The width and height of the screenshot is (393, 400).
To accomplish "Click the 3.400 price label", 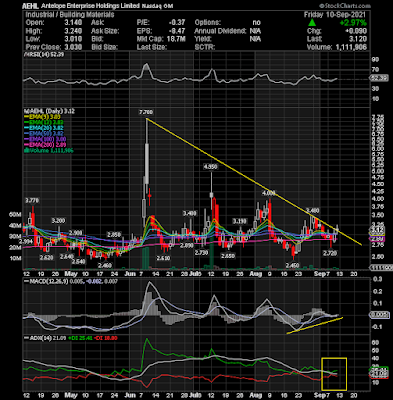I will pos(189,213).
